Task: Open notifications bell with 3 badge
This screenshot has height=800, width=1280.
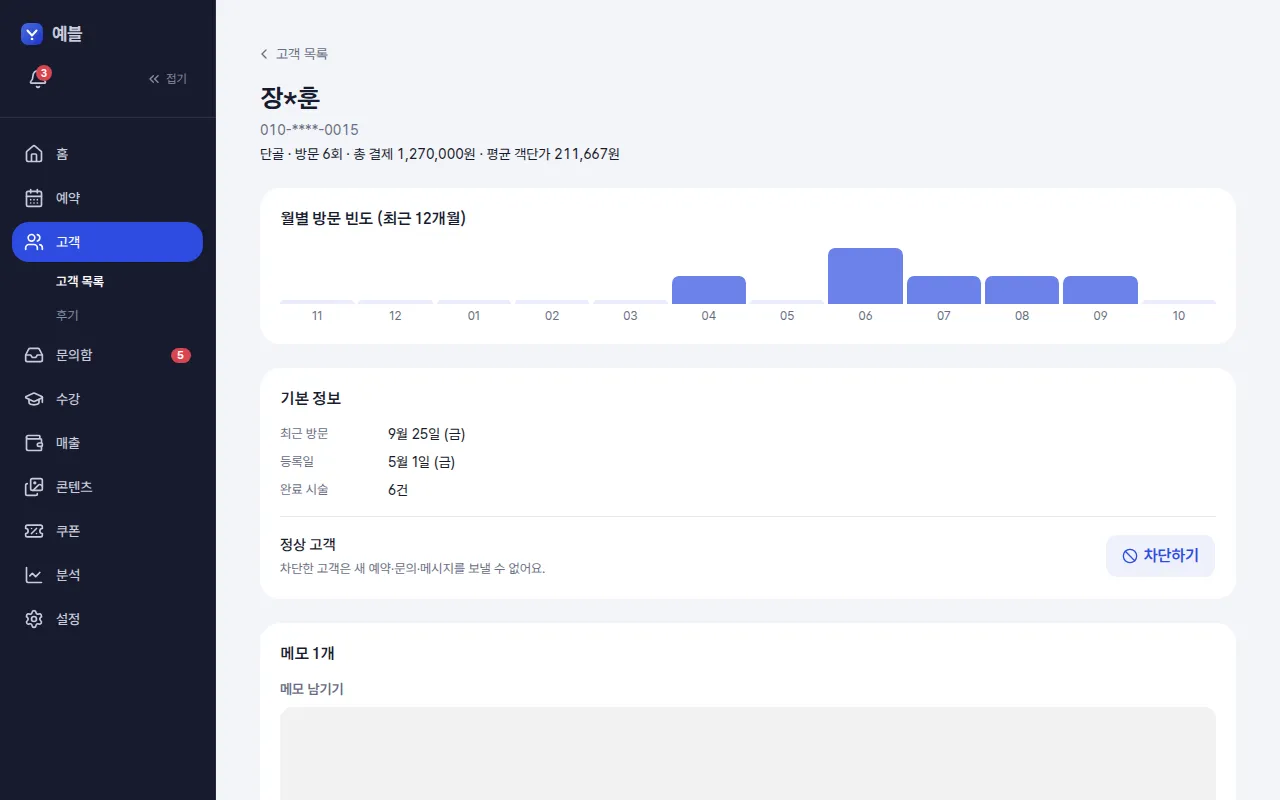Action: (x=38, y=78)
